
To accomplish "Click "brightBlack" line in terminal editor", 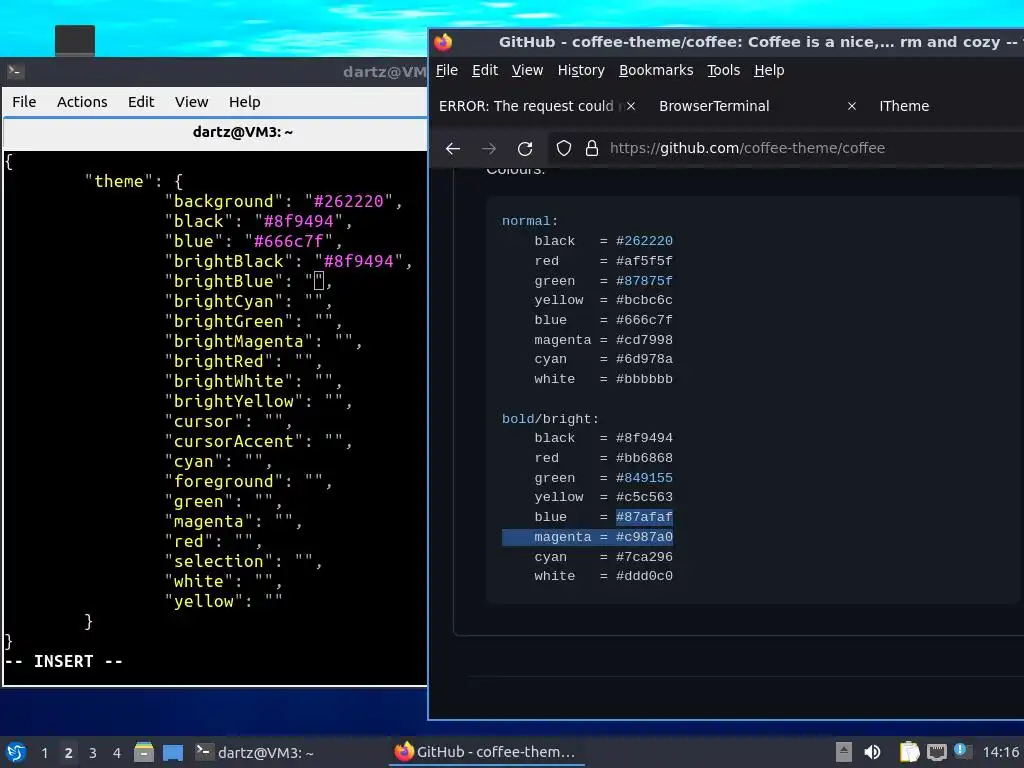I will 288,261.
